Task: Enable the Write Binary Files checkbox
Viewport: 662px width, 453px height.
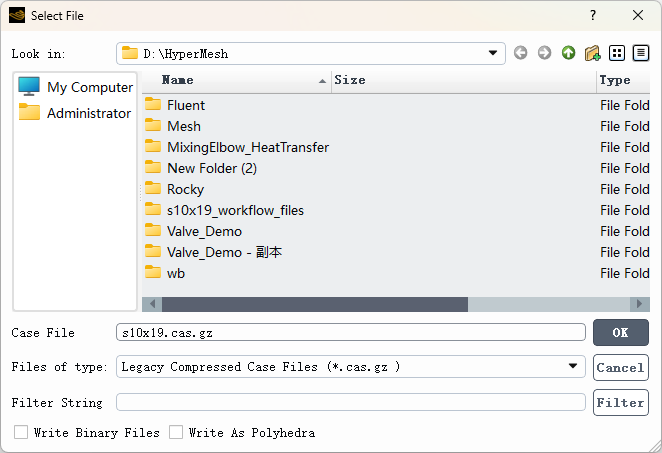Action: tap(21, 433)
